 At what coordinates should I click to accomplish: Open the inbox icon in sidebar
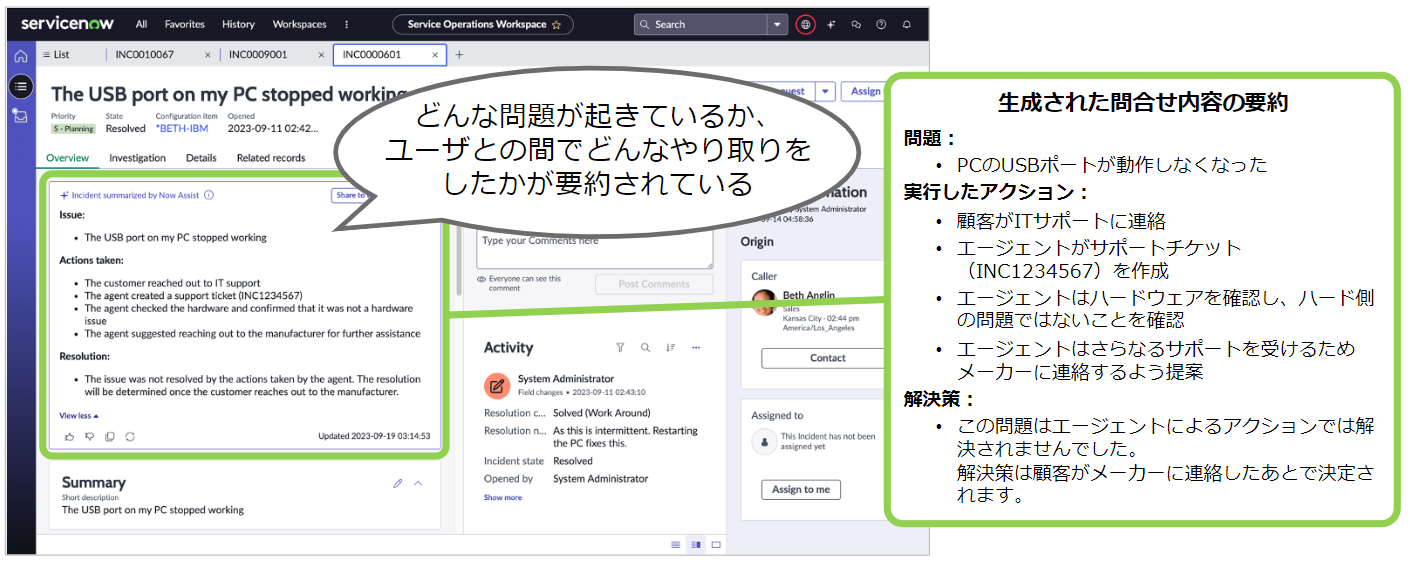point(20,116)
